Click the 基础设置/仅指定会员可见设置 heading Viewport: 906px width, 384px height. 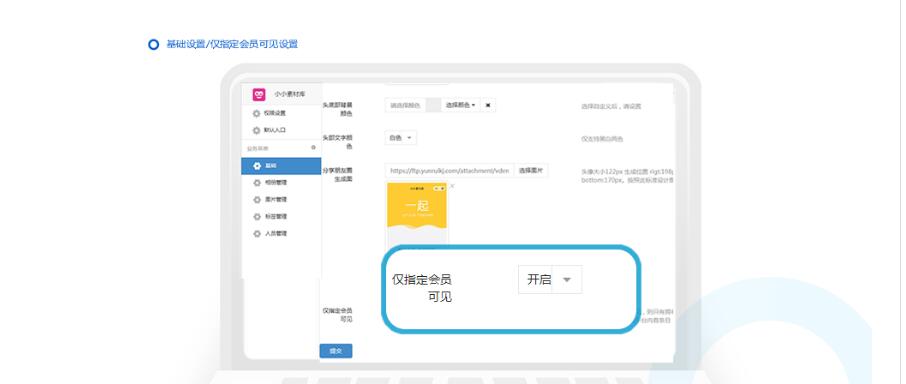pos(232,44)
